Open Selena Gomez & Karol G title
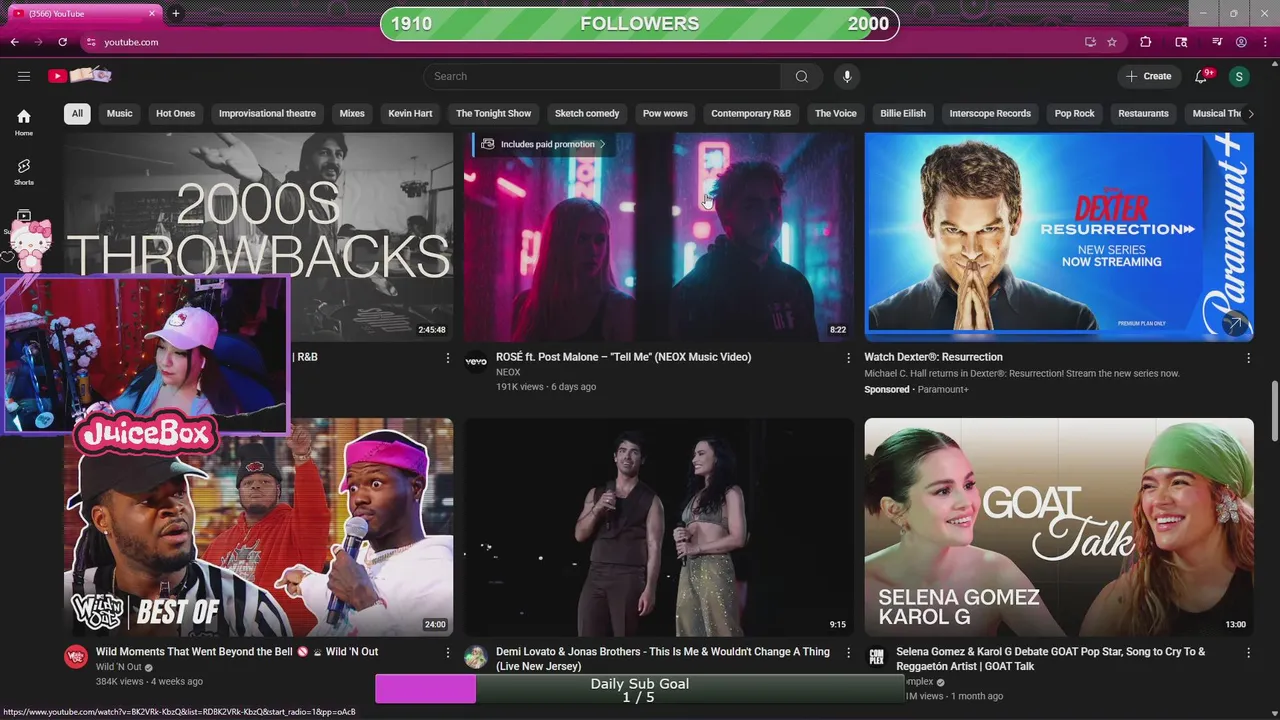 pyautogui.click(x=1050, y=659)
